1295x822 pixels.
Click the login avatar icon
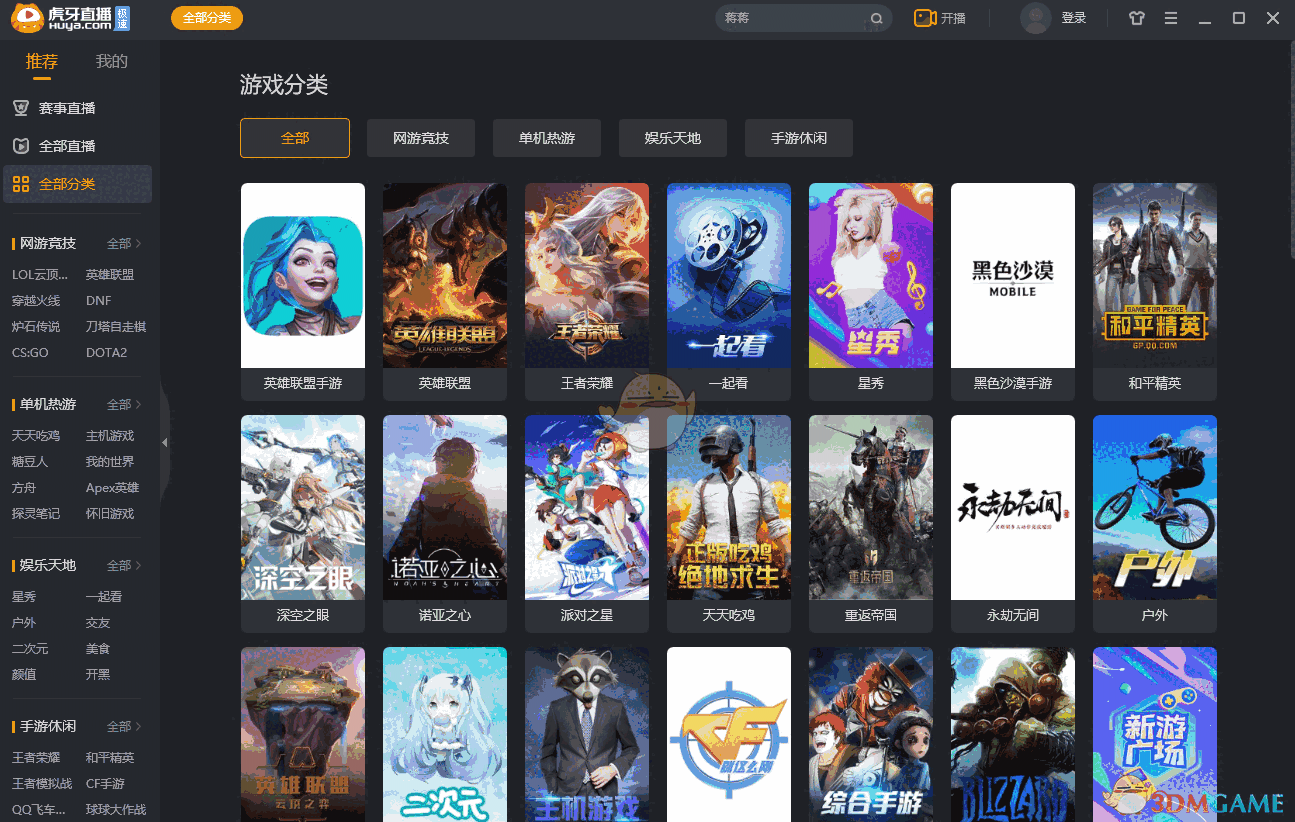point(1035,18)
